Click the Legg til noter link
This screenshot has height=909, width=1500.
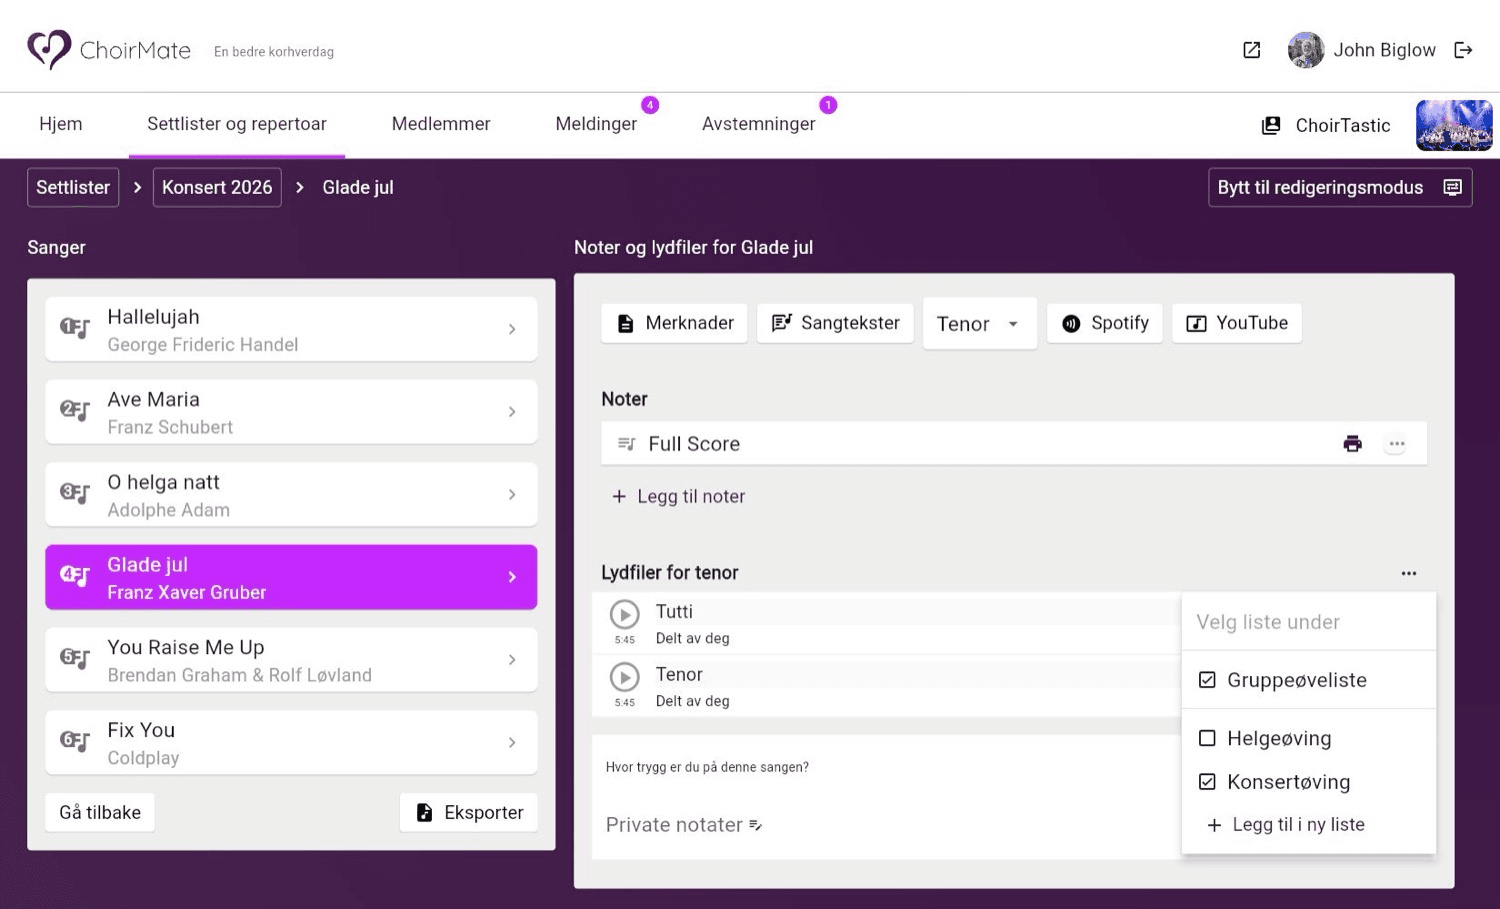coord(679,496)
